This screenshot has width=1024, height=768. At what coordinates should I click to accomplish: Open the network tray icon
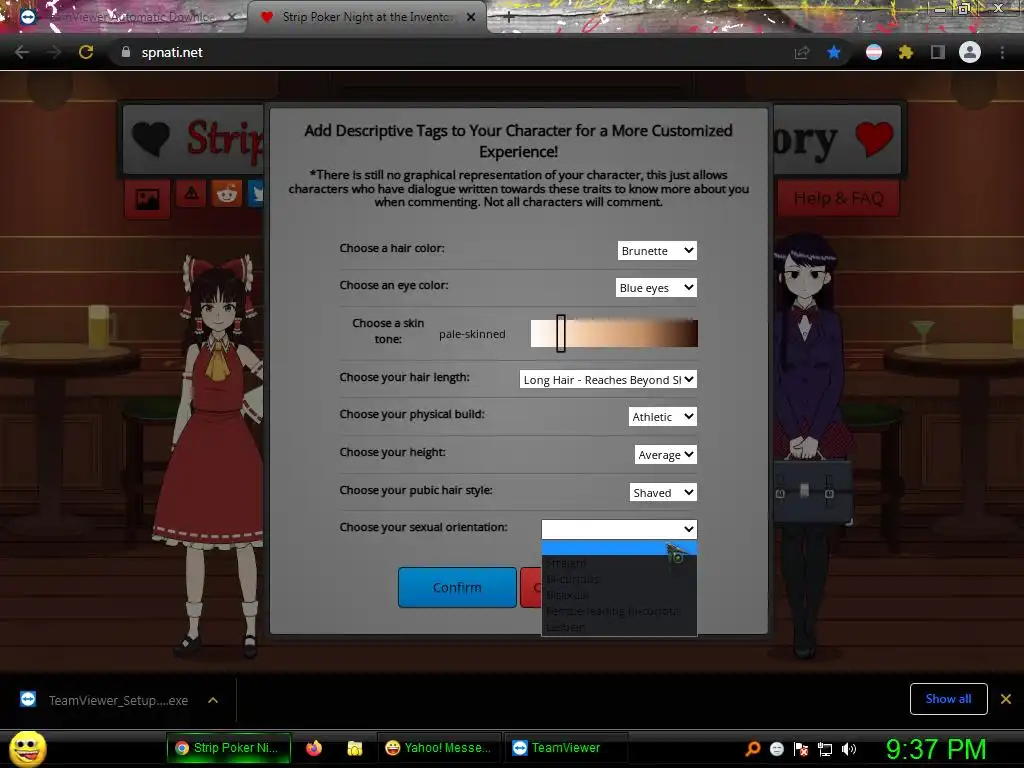(x=825, y=749)
